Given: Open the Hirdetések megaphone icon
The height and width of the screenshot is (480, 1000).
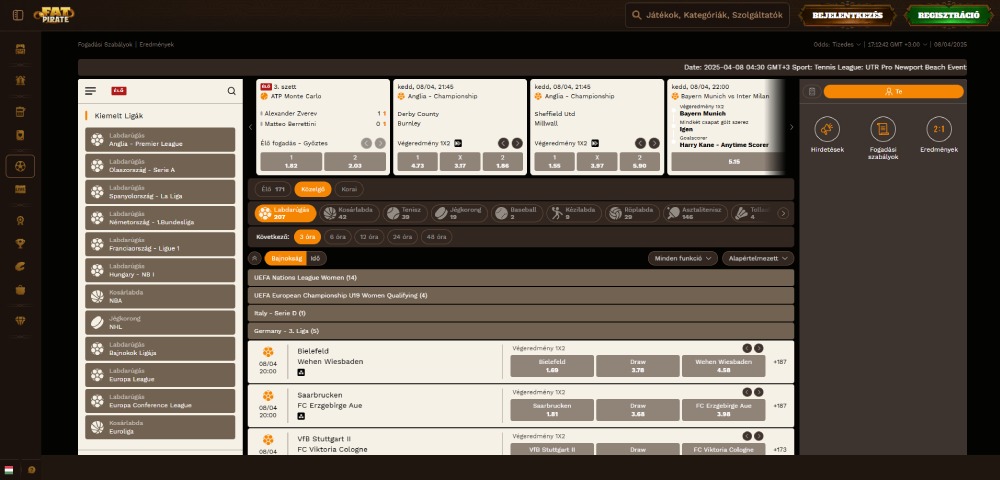Looking at the screenshot, I should pyautogui.click(x=827, y=129).
